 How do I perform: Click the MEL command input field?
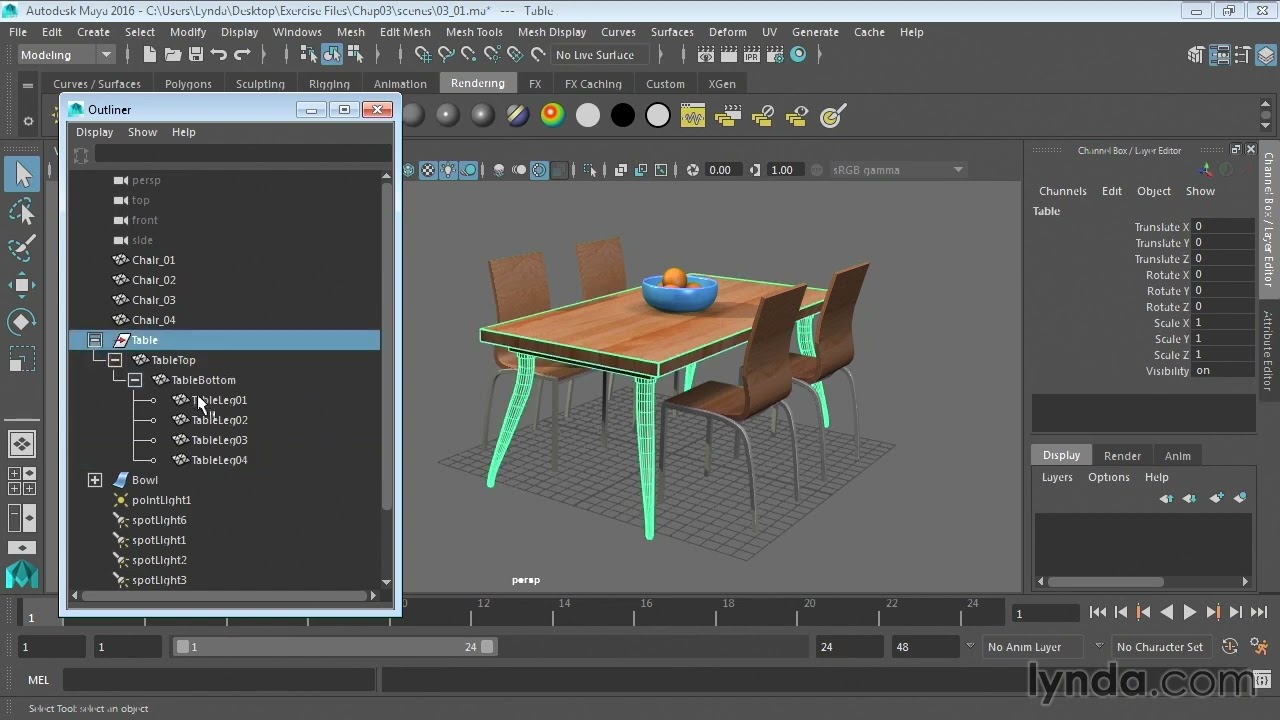tap(219, 680)
